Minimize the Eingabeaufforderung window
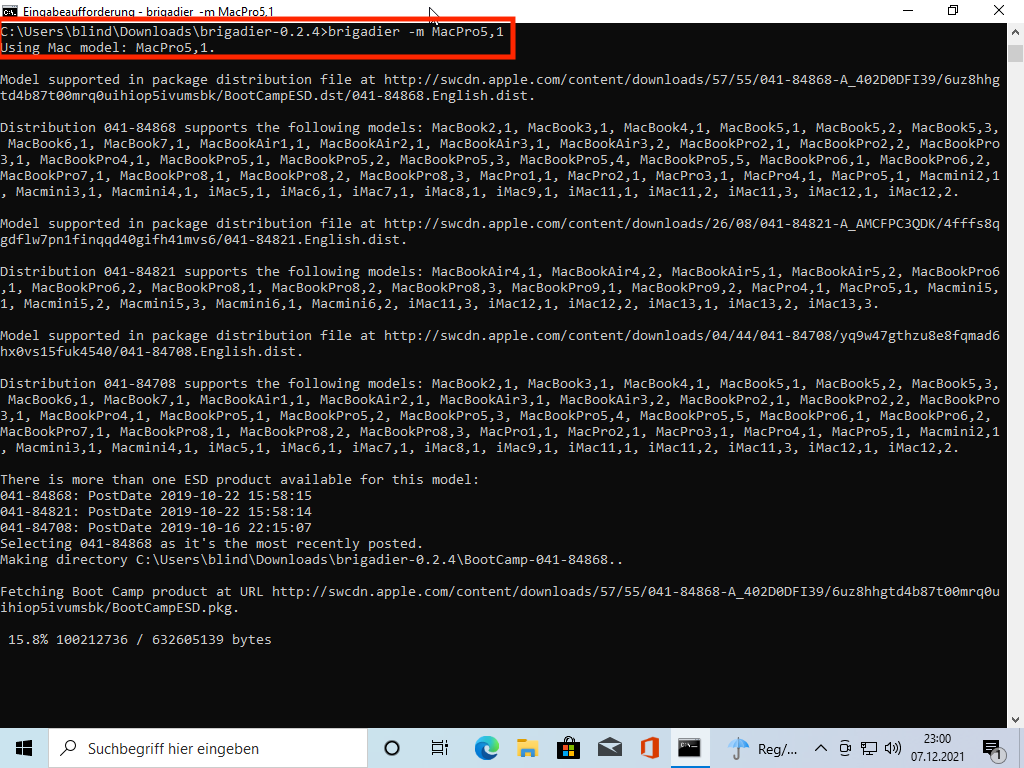Image resolution: width=1024 pixels, height=768 pixels. [x=908, y=10]
